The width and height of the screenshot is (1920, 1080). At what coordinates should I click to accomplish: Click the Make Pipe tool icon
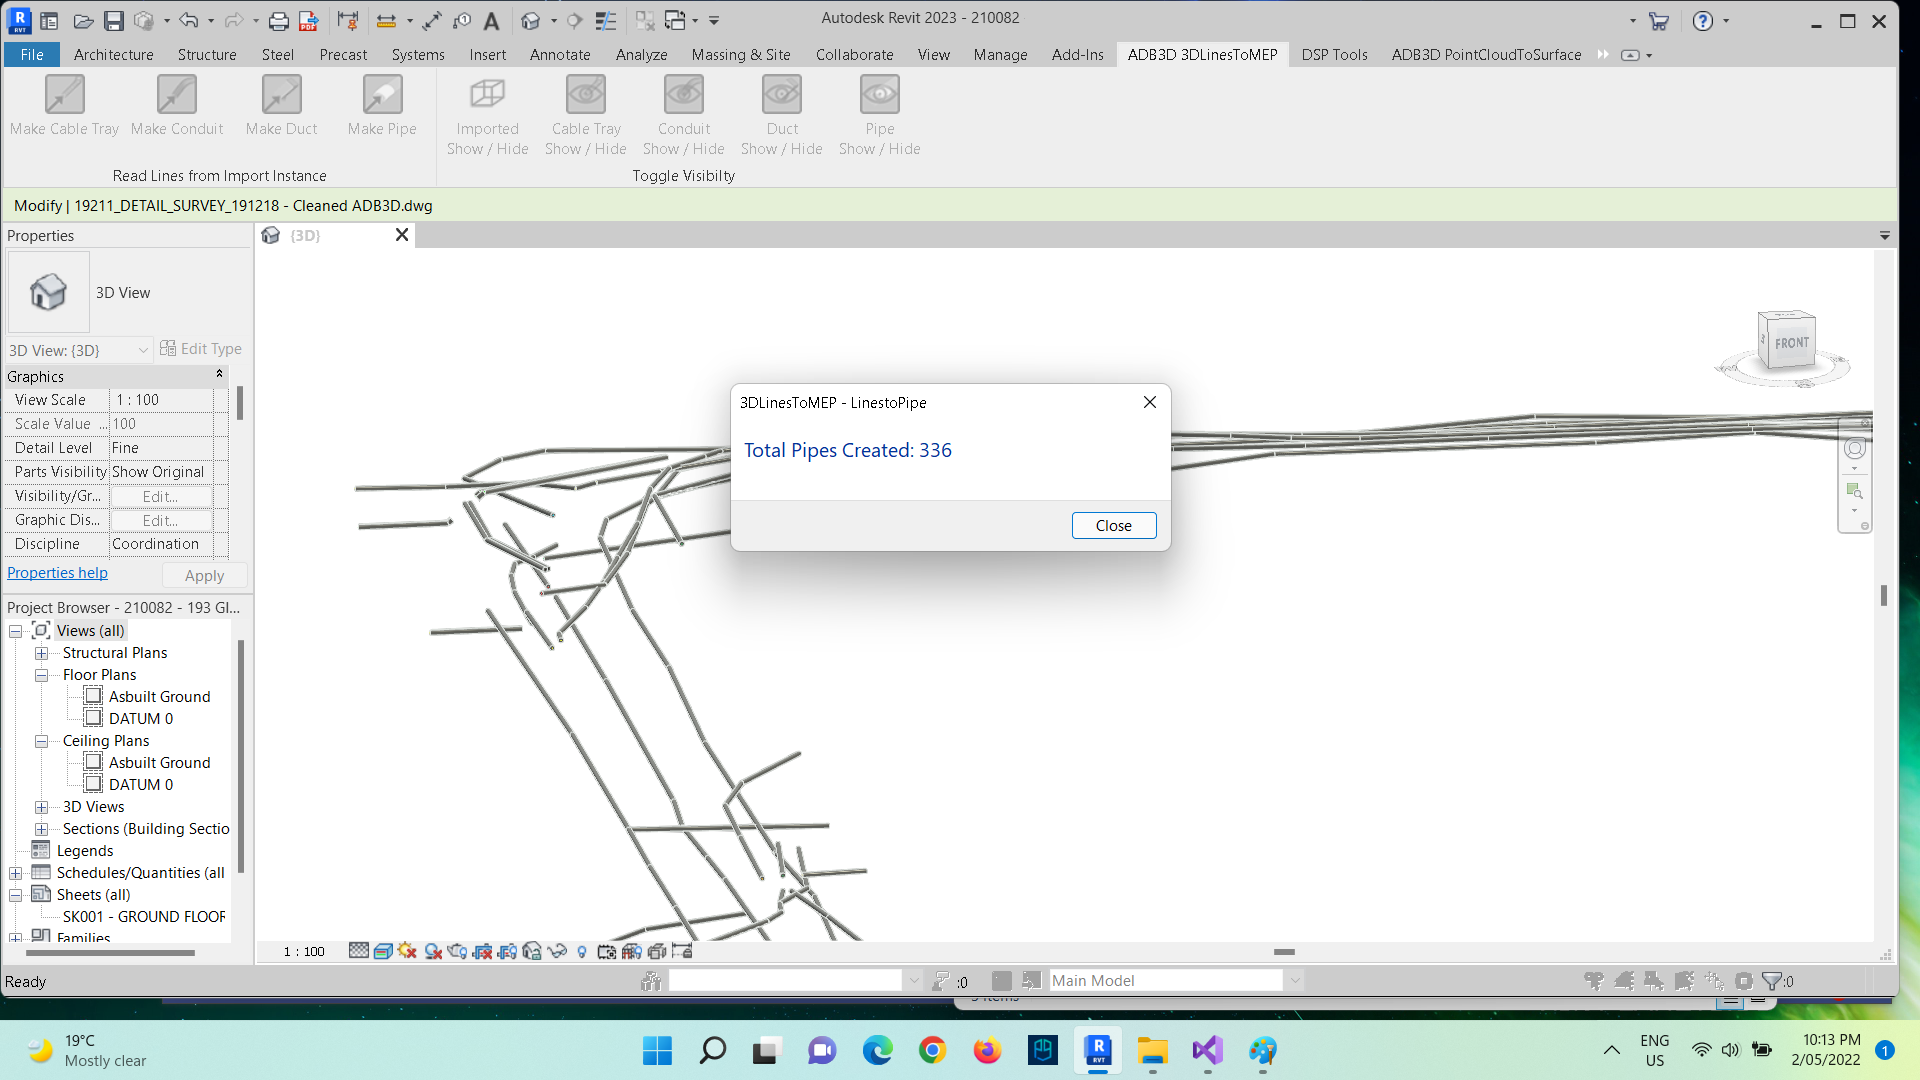click(382, 96)
